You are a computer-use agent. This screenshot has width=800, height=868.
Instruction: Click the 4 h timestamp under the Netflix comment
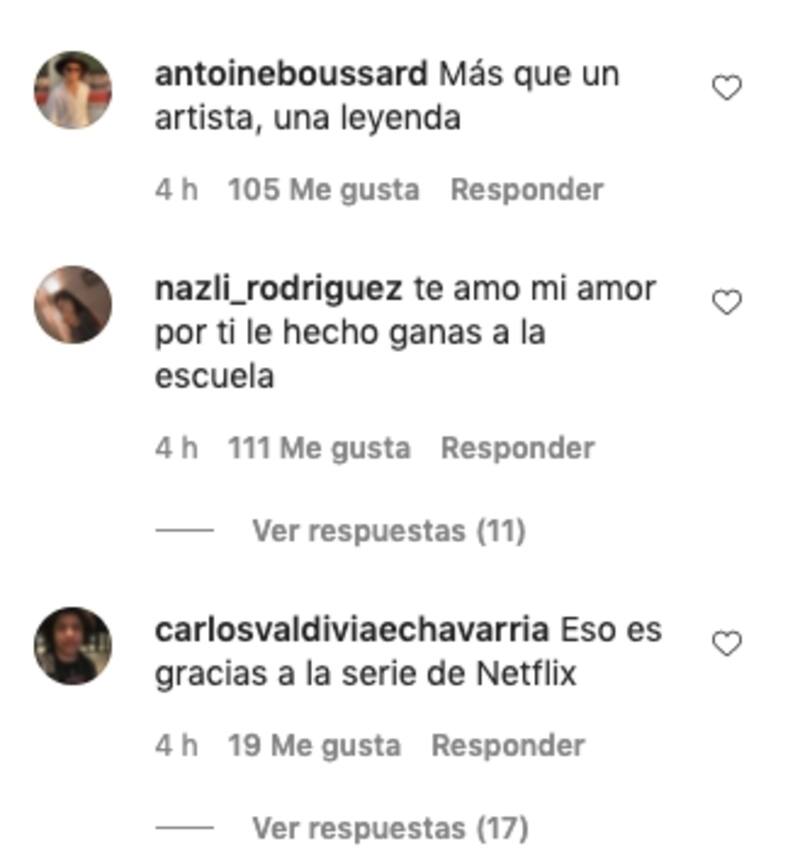click(x=176, y=746)
